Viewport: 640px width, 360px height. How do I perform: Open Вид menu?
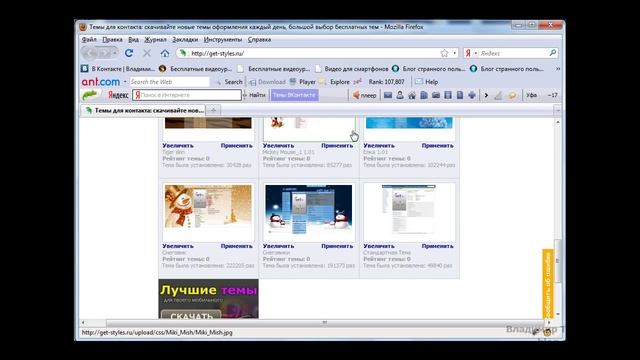[x=133, y=40]
